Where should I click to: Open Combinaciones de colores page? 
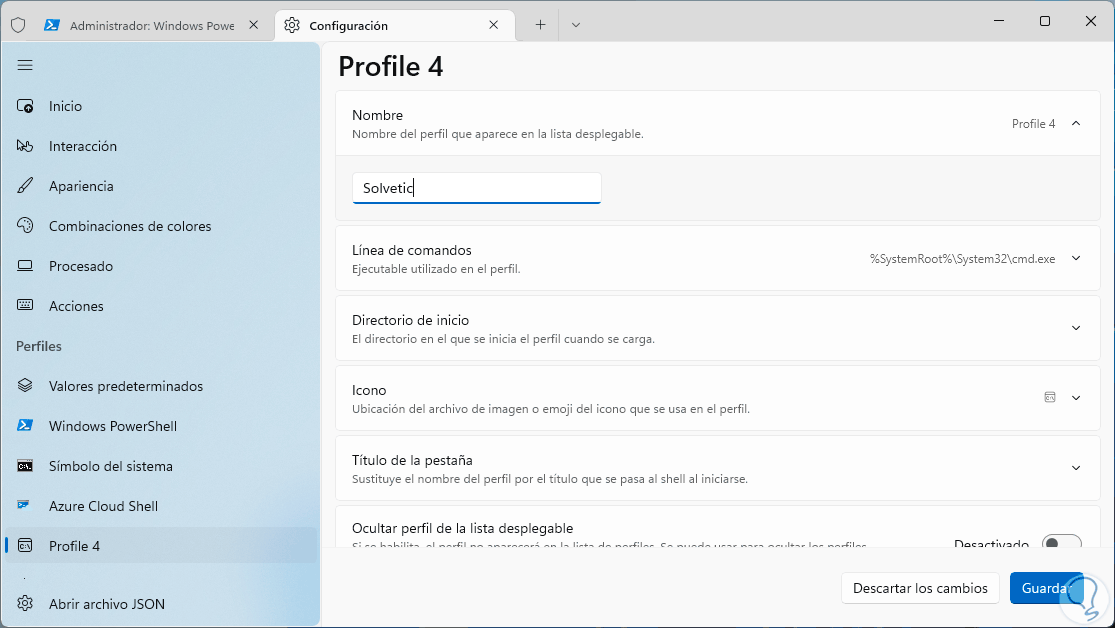pos(130,226)
